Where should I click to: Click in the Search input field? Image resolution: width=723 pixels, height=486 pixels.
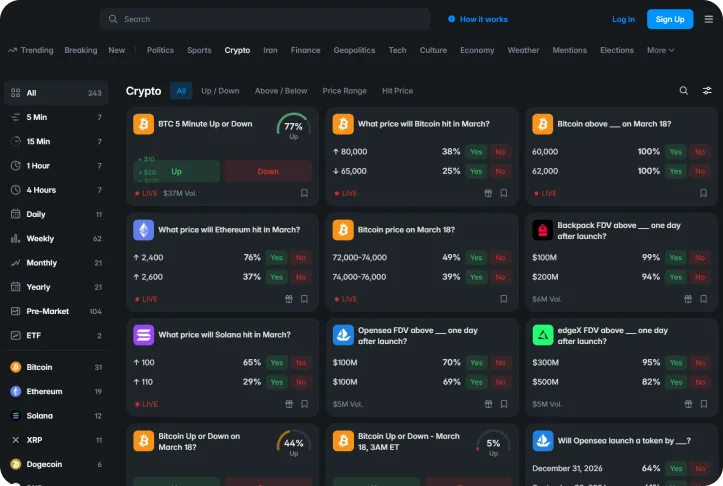pyautogui.click(x=265, y=19)
